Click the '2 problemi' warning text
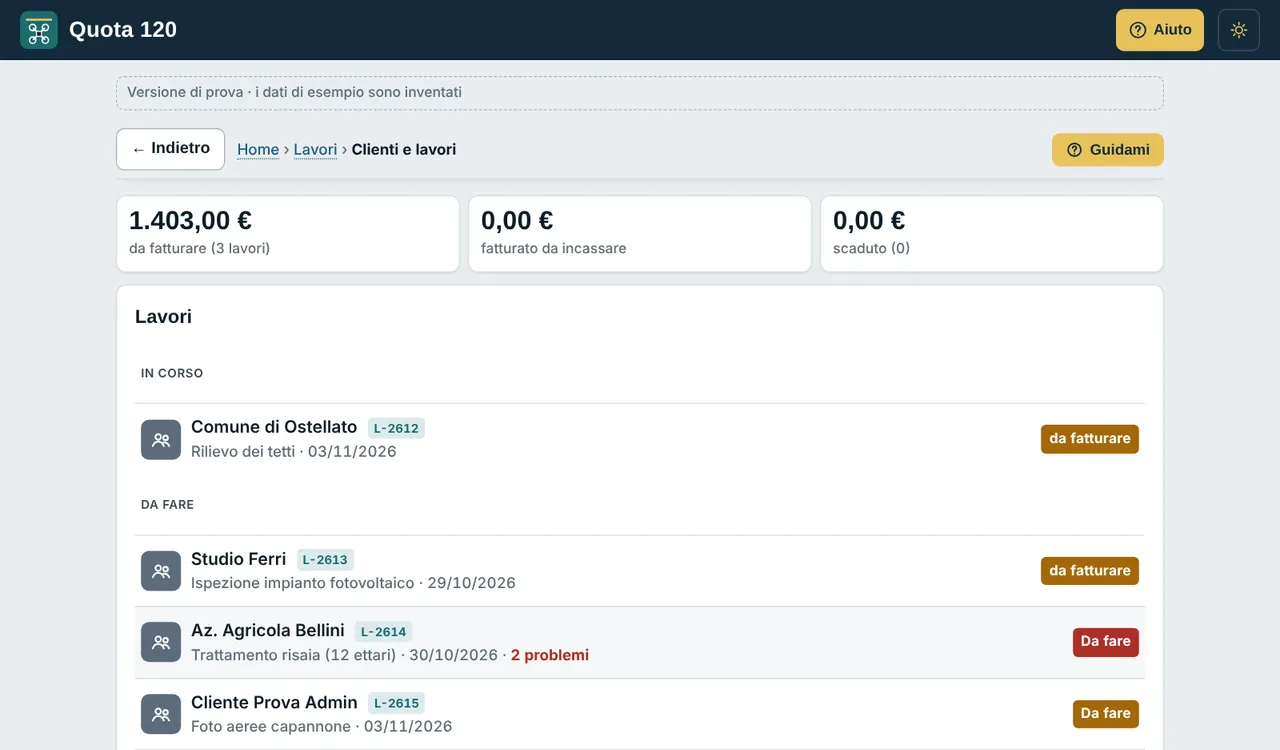Screen dimensions: 1280x750 [x=550, y=655]
